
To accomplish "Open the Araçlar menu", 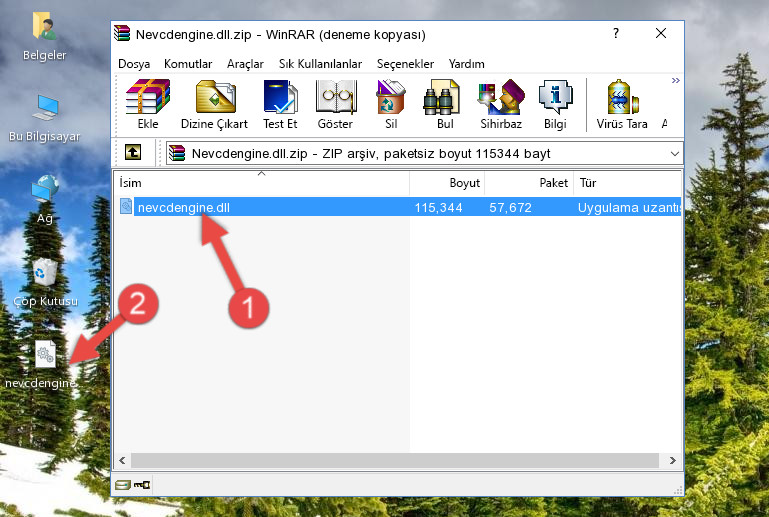I will point(245,64).
